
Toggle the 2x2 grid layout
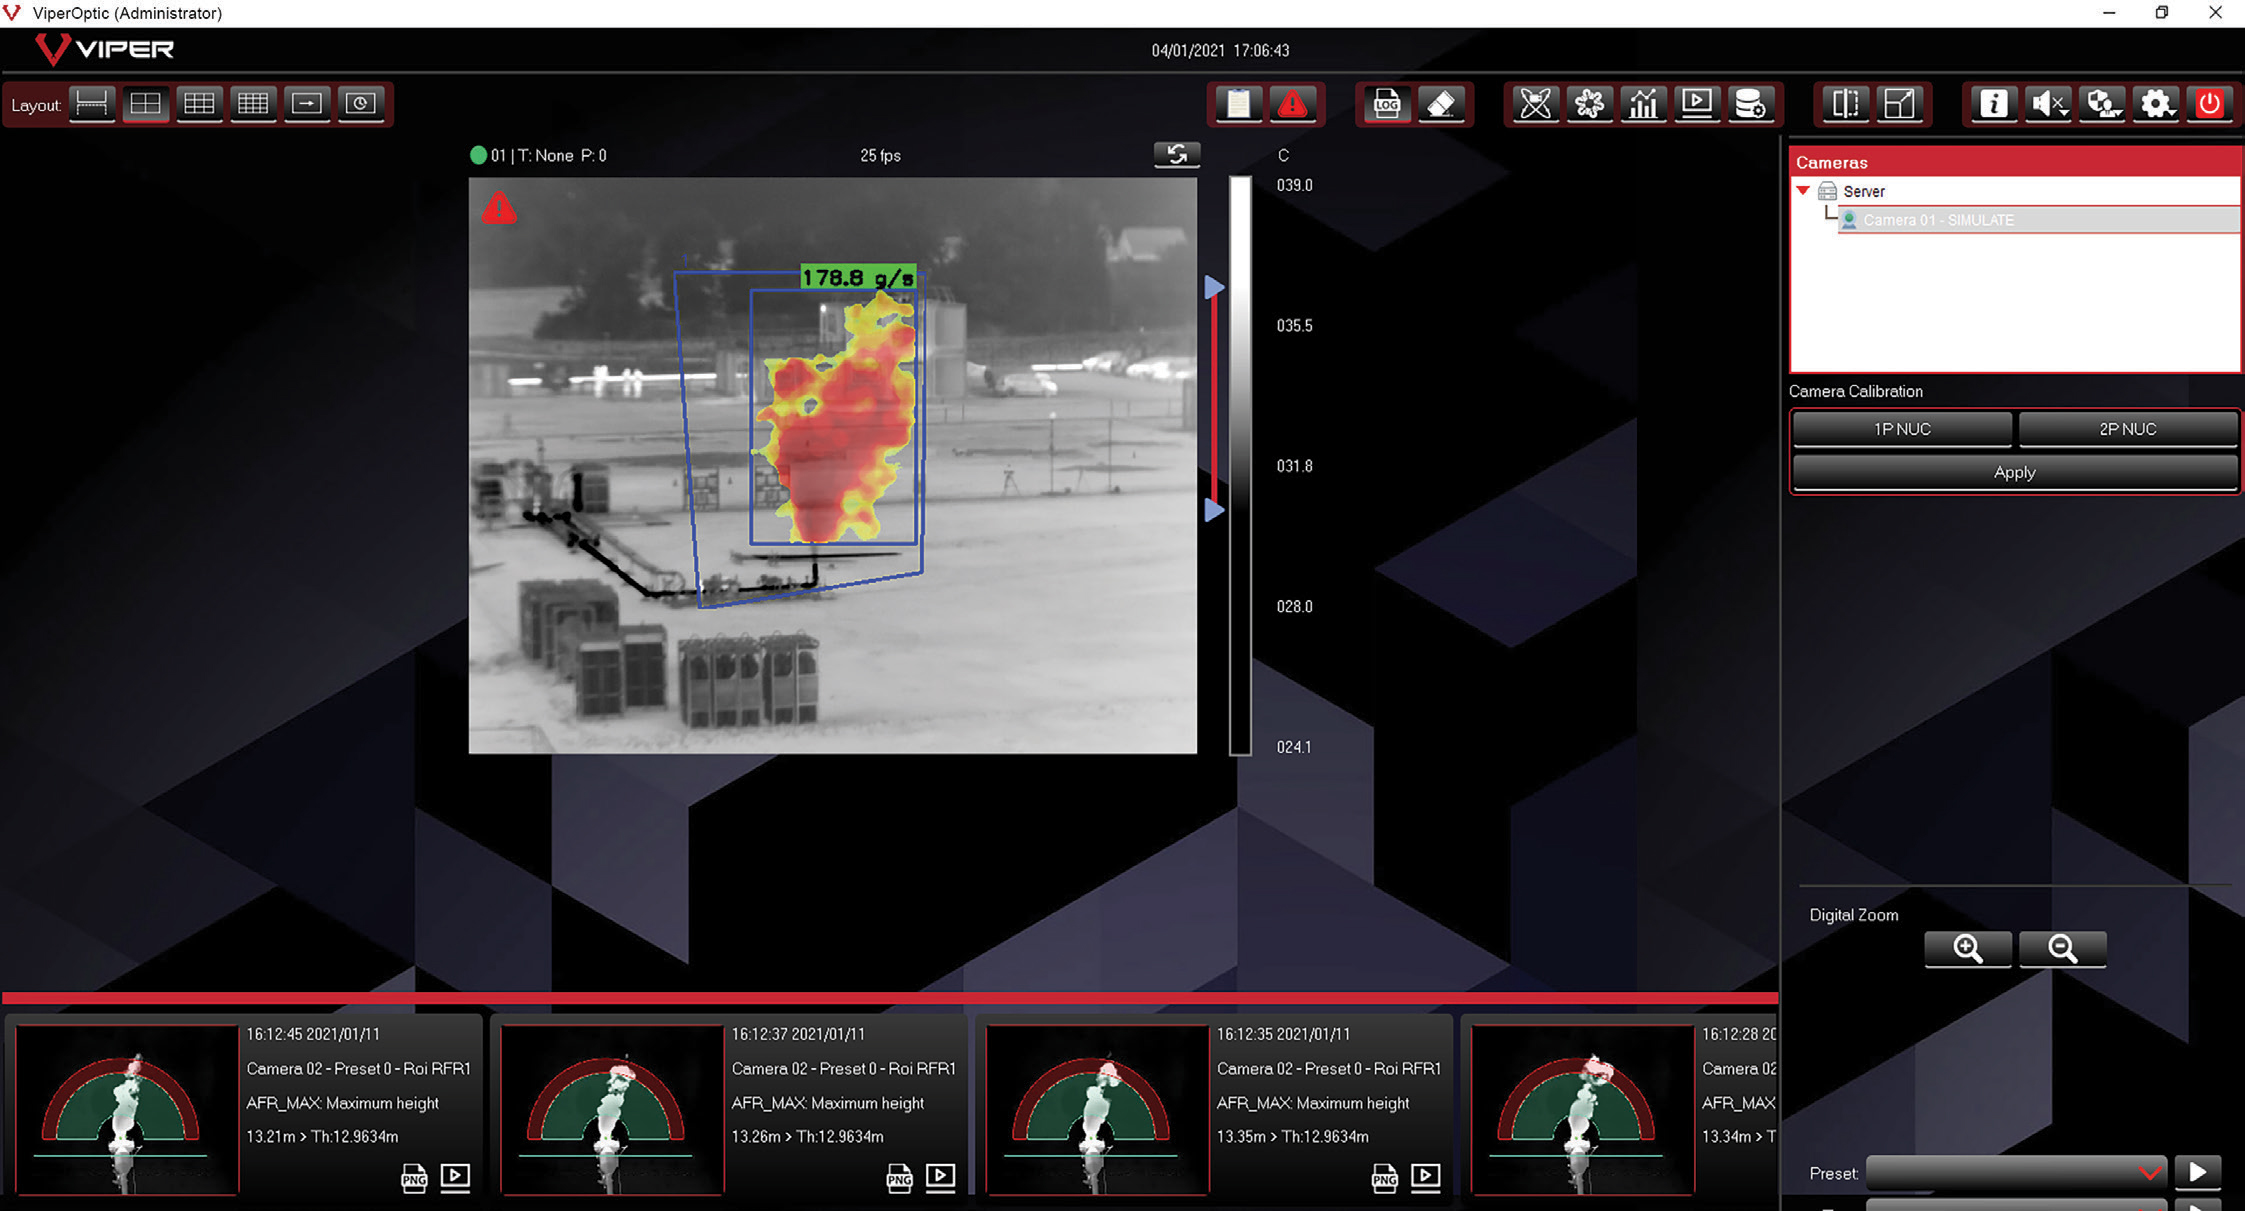[x=146, y=104]
